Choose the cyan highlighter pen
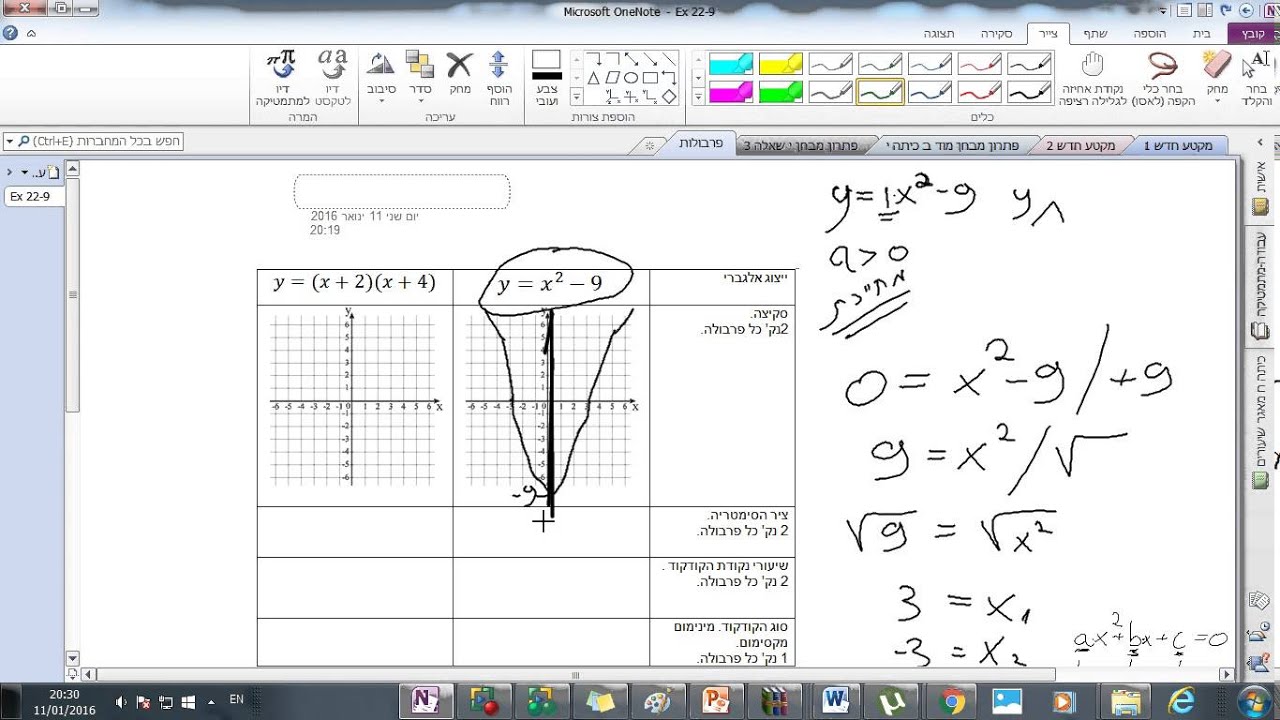 pyautogui.click(x=731, y=65)
